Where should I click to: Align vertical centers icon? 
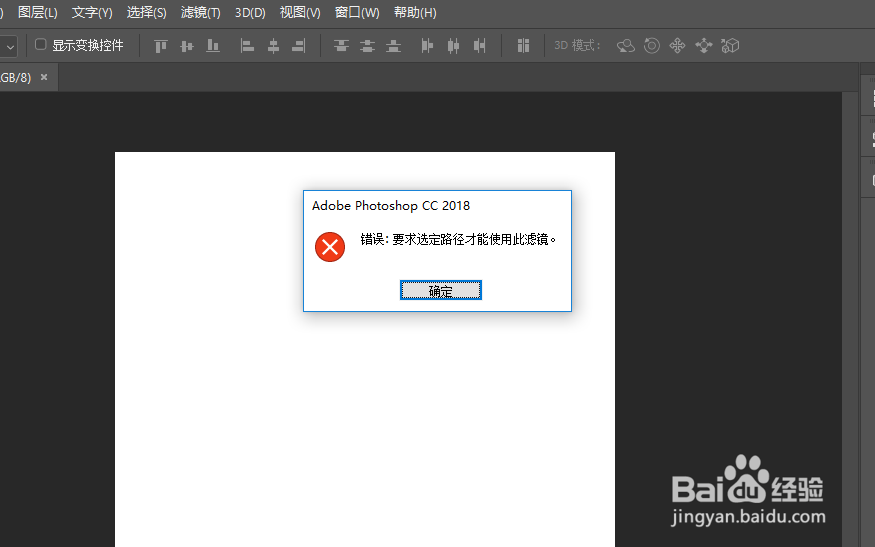[x=187, y=46]
